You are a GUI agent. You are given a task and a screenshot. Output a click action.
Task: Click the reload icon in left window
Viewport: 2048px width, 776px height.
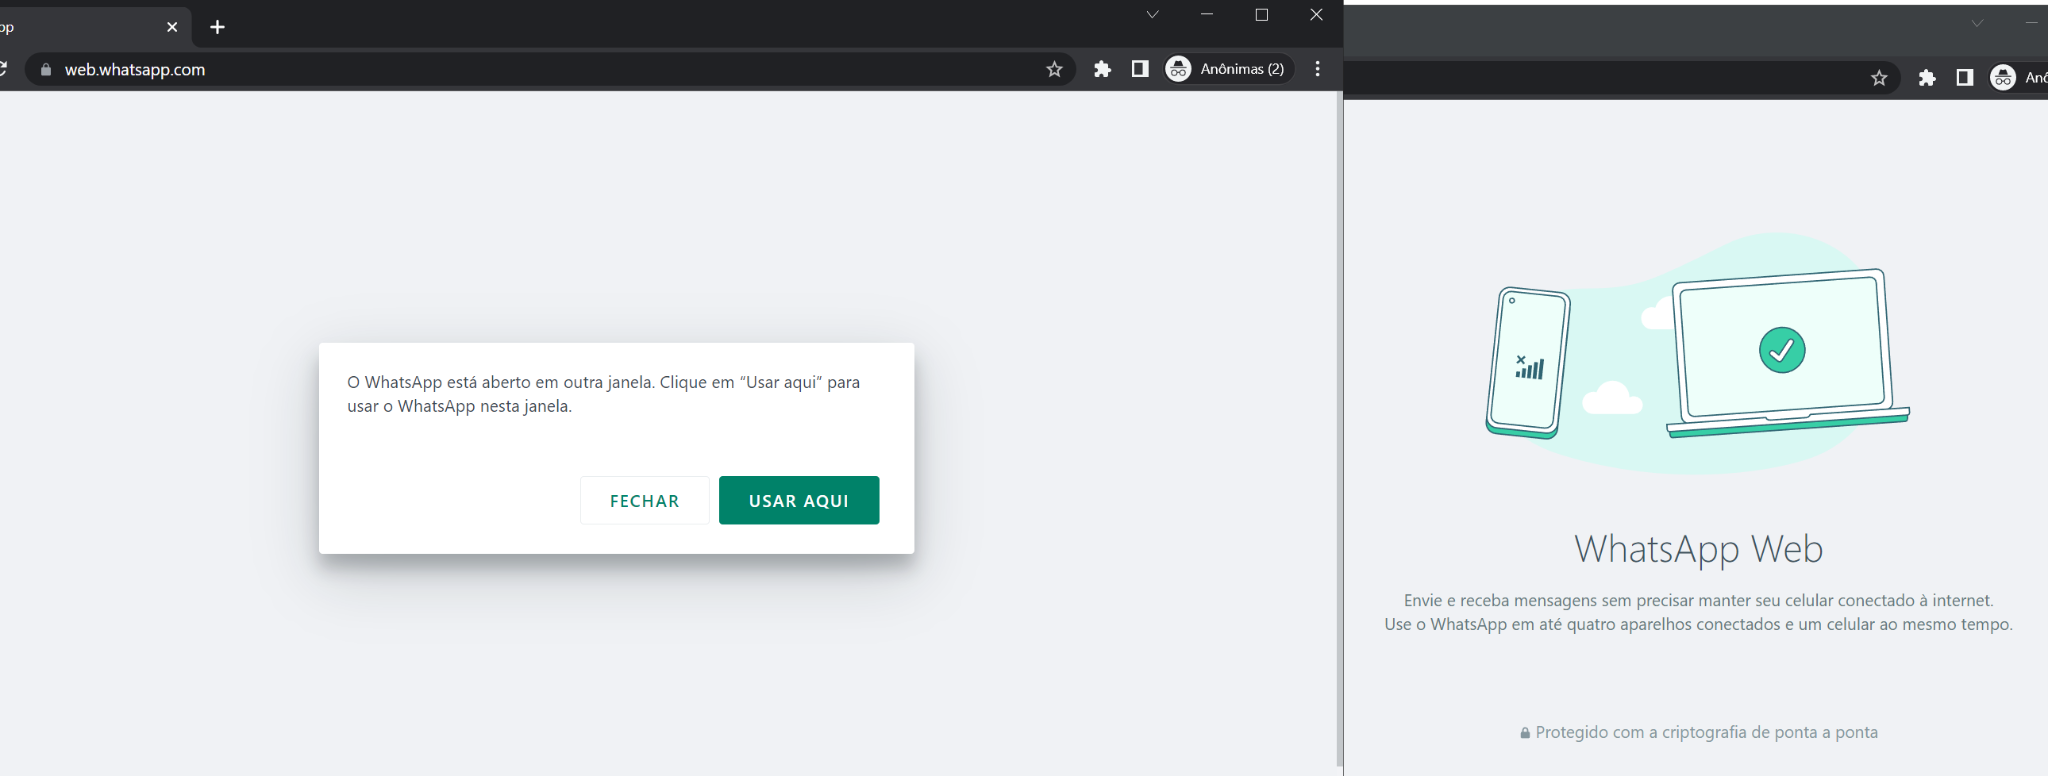(3, 69)
